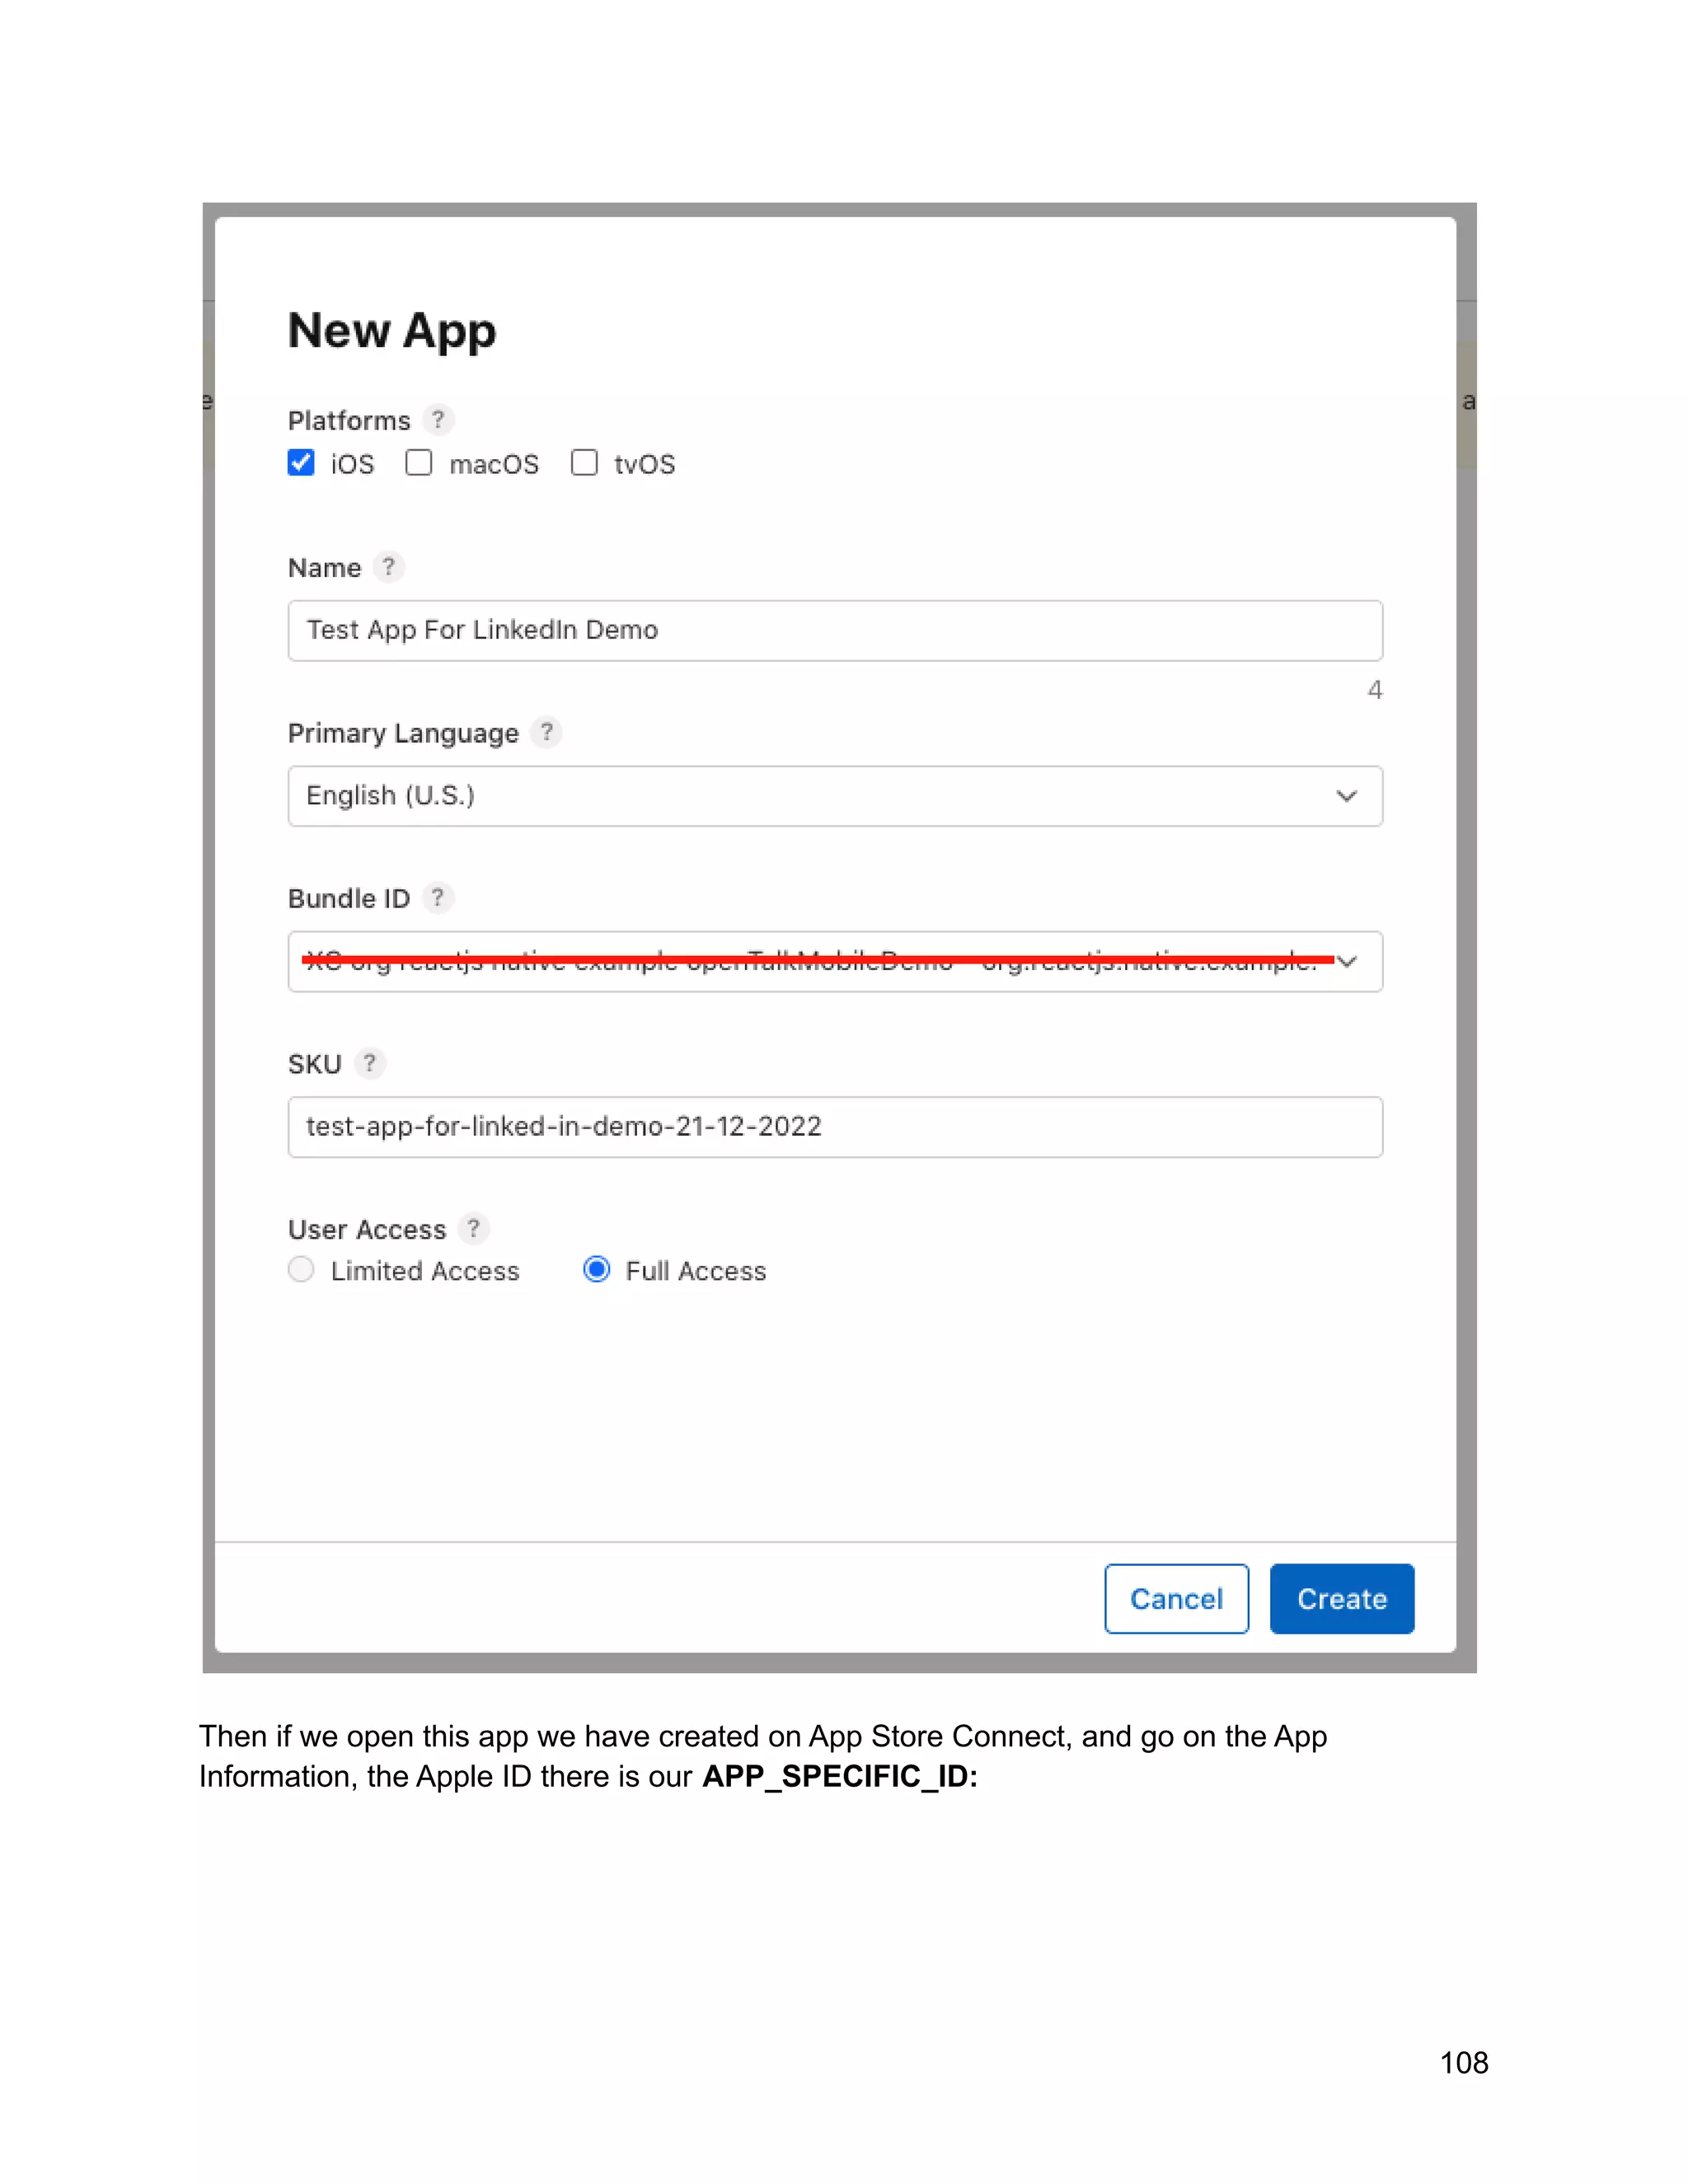Image resolution: width=1688 pixels, height=2184 pixels.
Task: Open the Platforms help question mark
Action: [438, 420]
